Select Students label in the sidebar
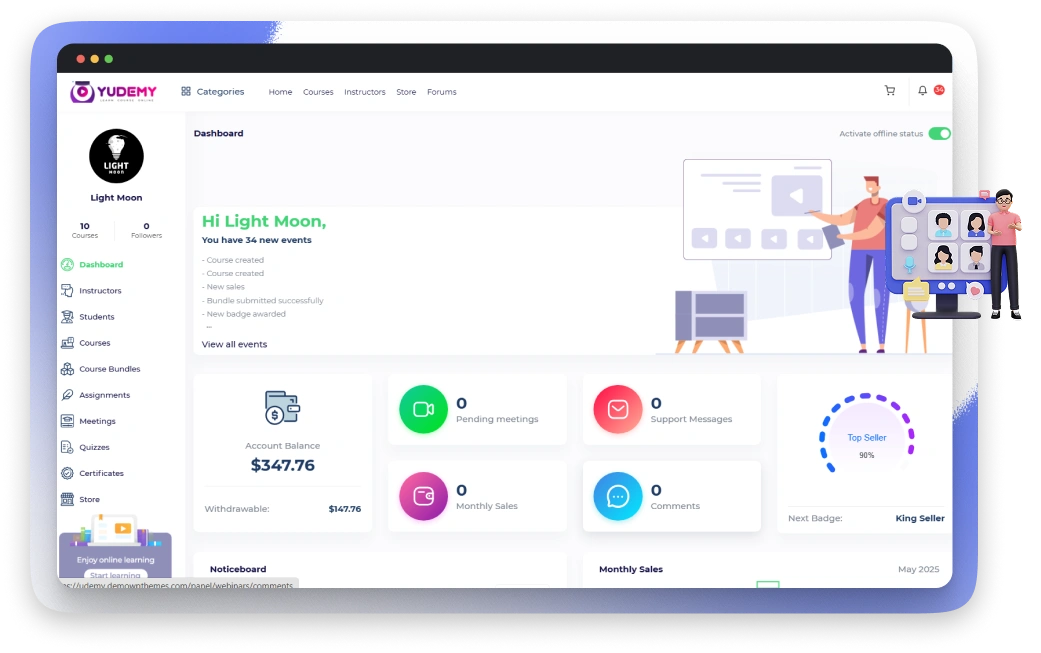This screenshot has height=653, width=1041. (97, 317)
